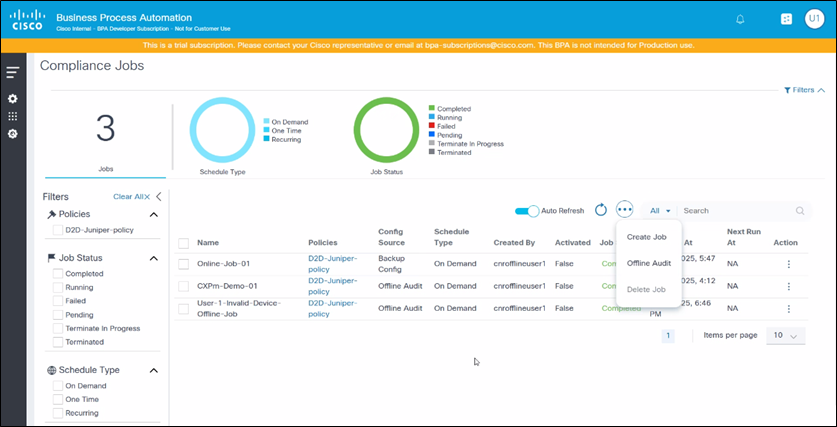Click the three-dot more actions button
Image resolution: width=837 pixels, height=427 pixels.
(x=625, y=210)
